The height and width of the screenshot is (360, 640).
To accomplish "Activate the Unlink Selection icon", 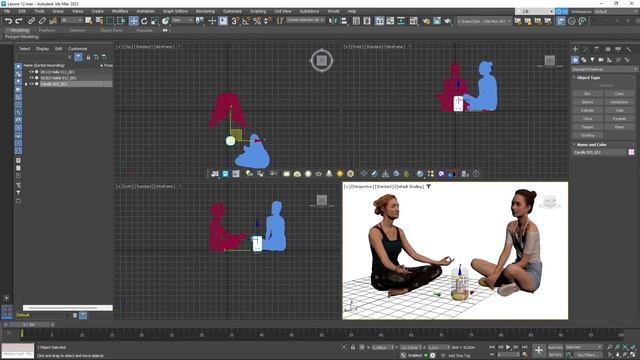I will pos(42,21).
